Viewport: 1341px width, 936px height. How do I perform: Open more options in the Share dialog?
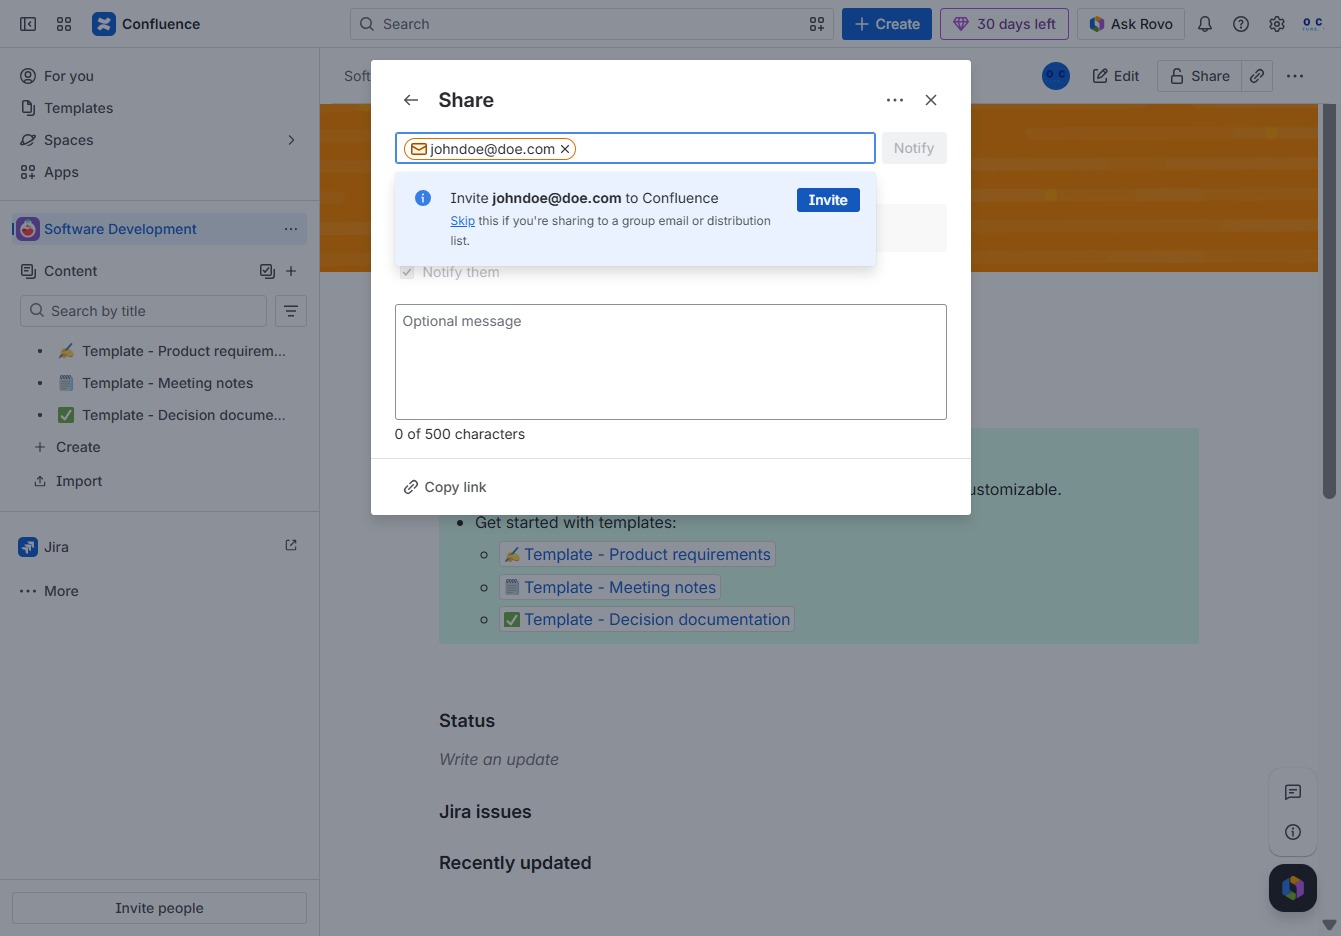point(895,100)
